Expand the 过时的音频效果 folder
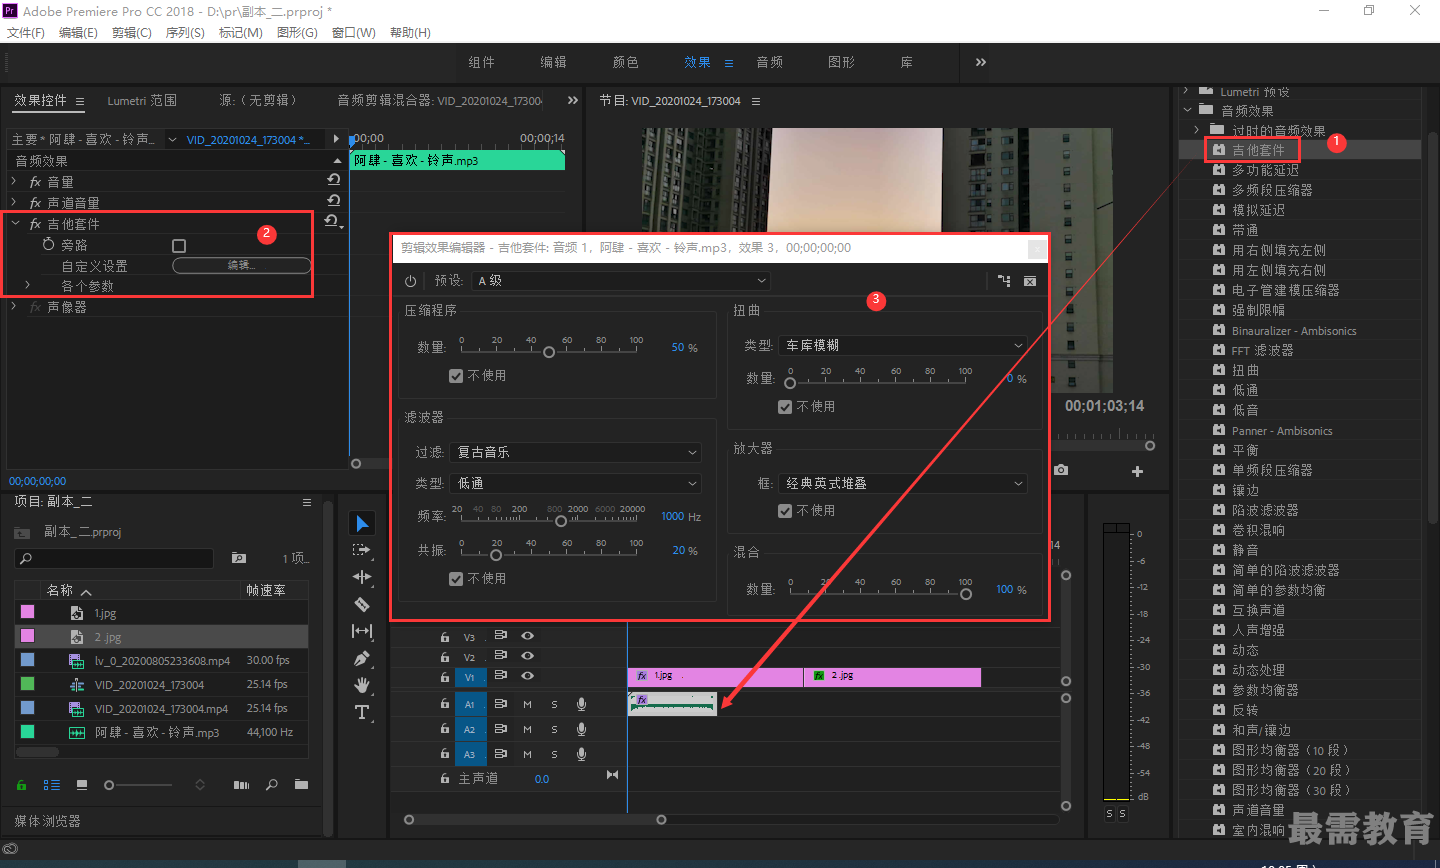This screenshot has width=1440, height=868. pyautogui.click(x=1196, y=130)
